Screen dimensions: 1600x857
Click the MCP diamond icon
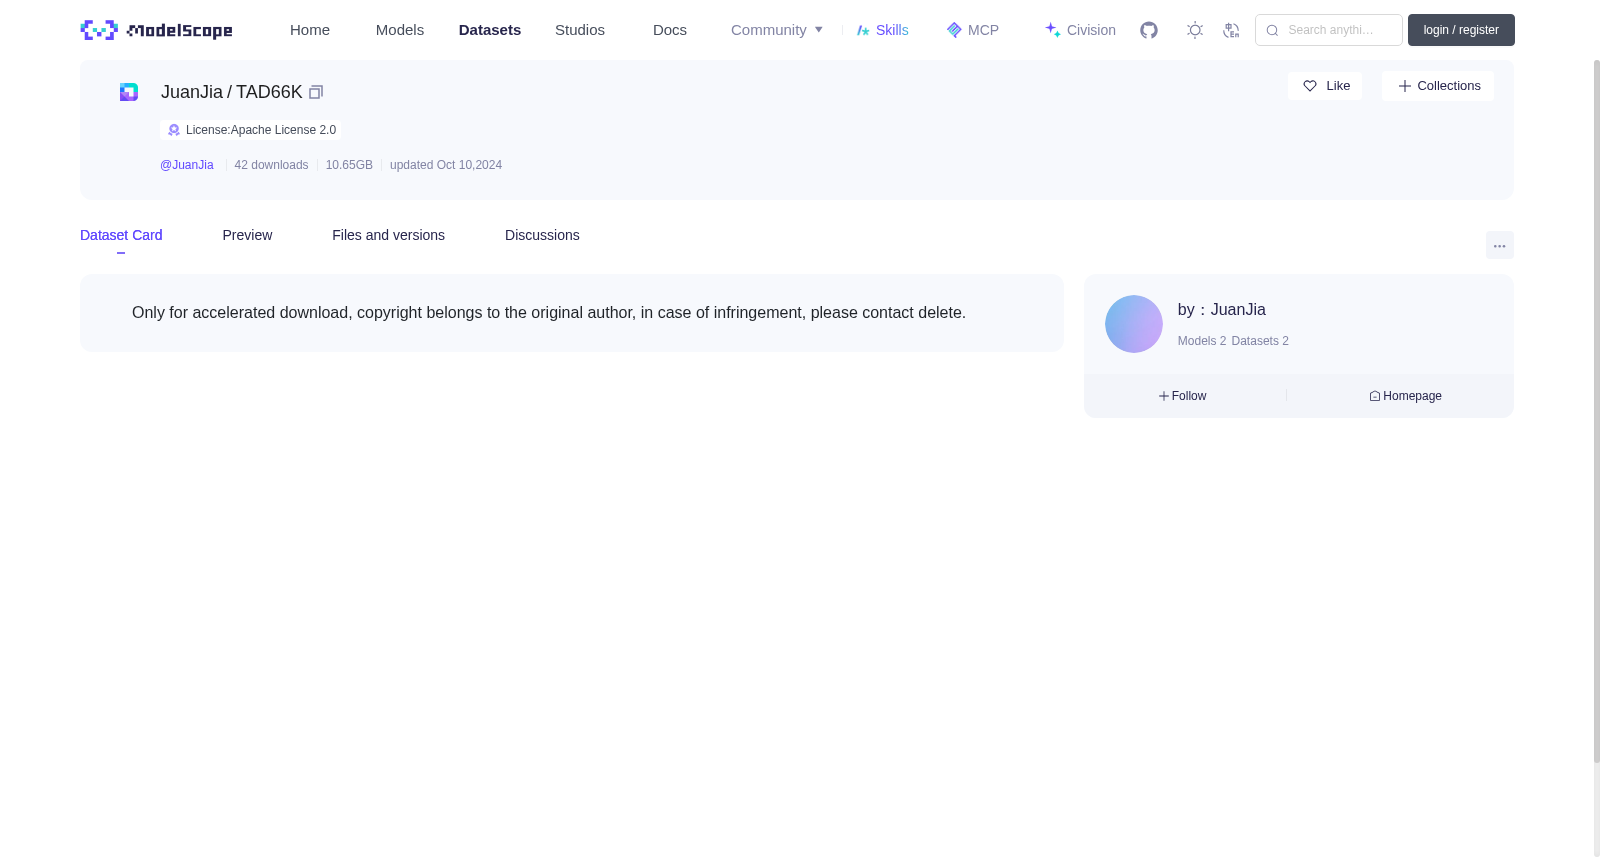pos(954,30)
